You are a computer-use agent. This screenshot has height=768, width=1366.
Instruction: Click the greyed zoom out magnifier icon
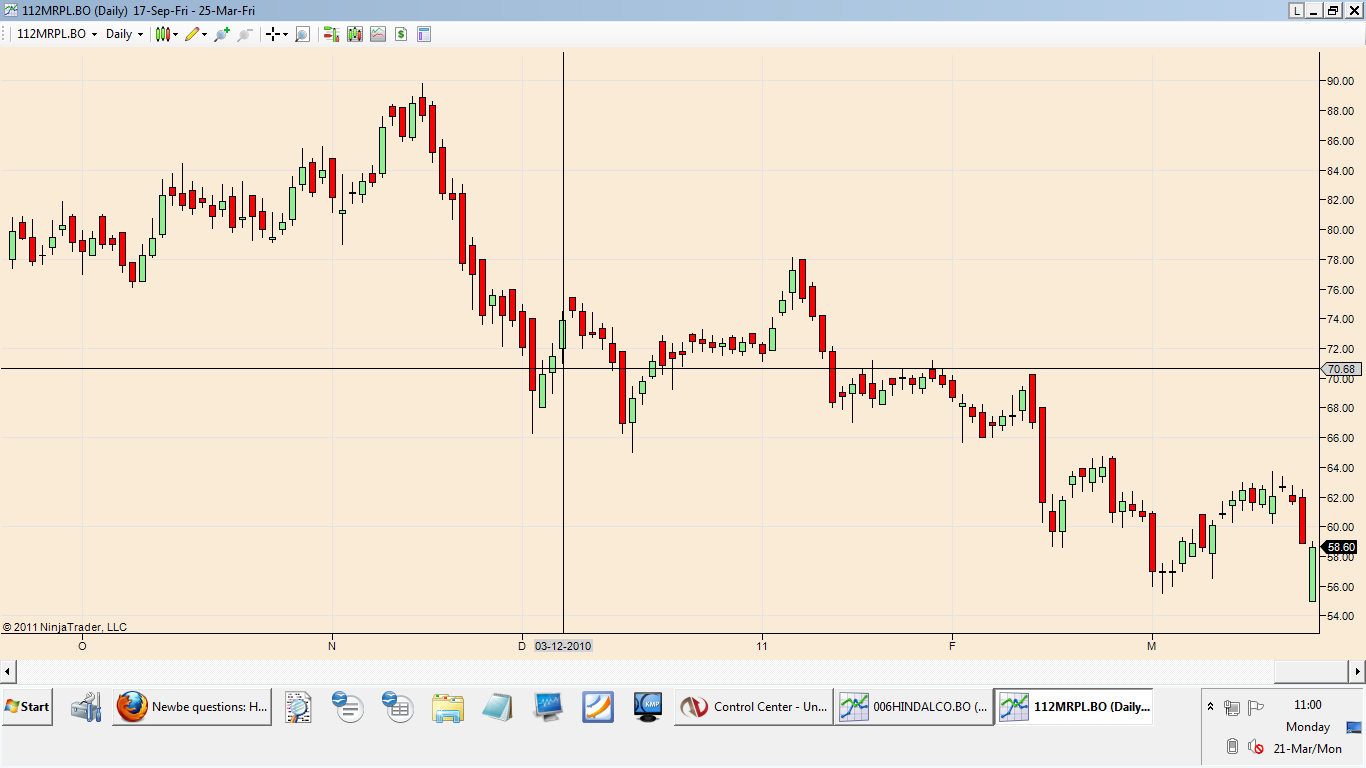244,34
